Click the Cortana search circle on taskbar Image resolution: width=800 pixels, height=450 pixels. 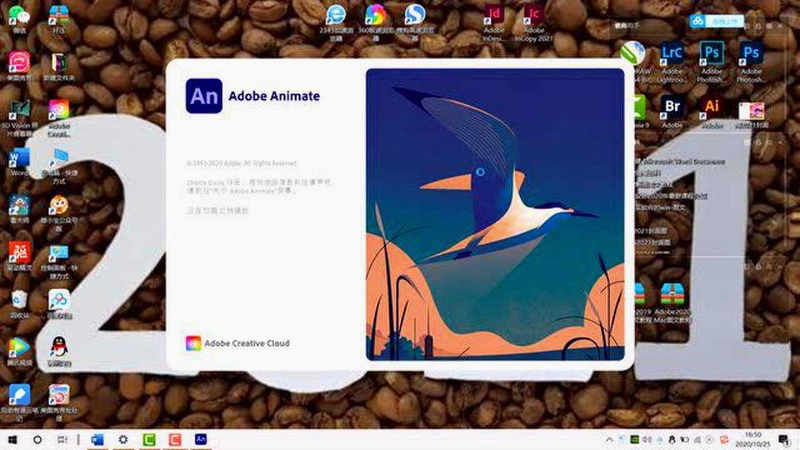pos(37,439)
